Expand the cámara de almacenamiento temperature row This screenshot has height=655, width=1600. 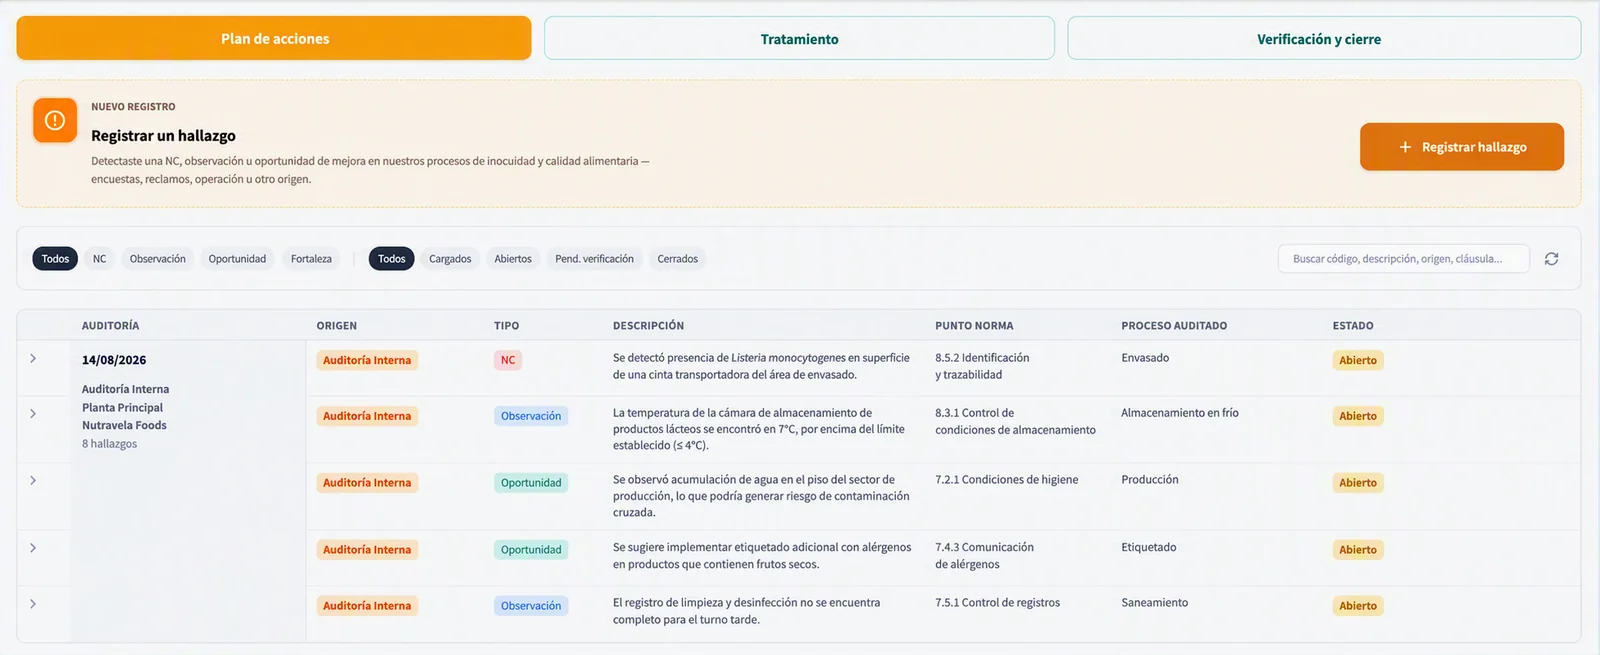pyautogui.click(x=33, y=414)
